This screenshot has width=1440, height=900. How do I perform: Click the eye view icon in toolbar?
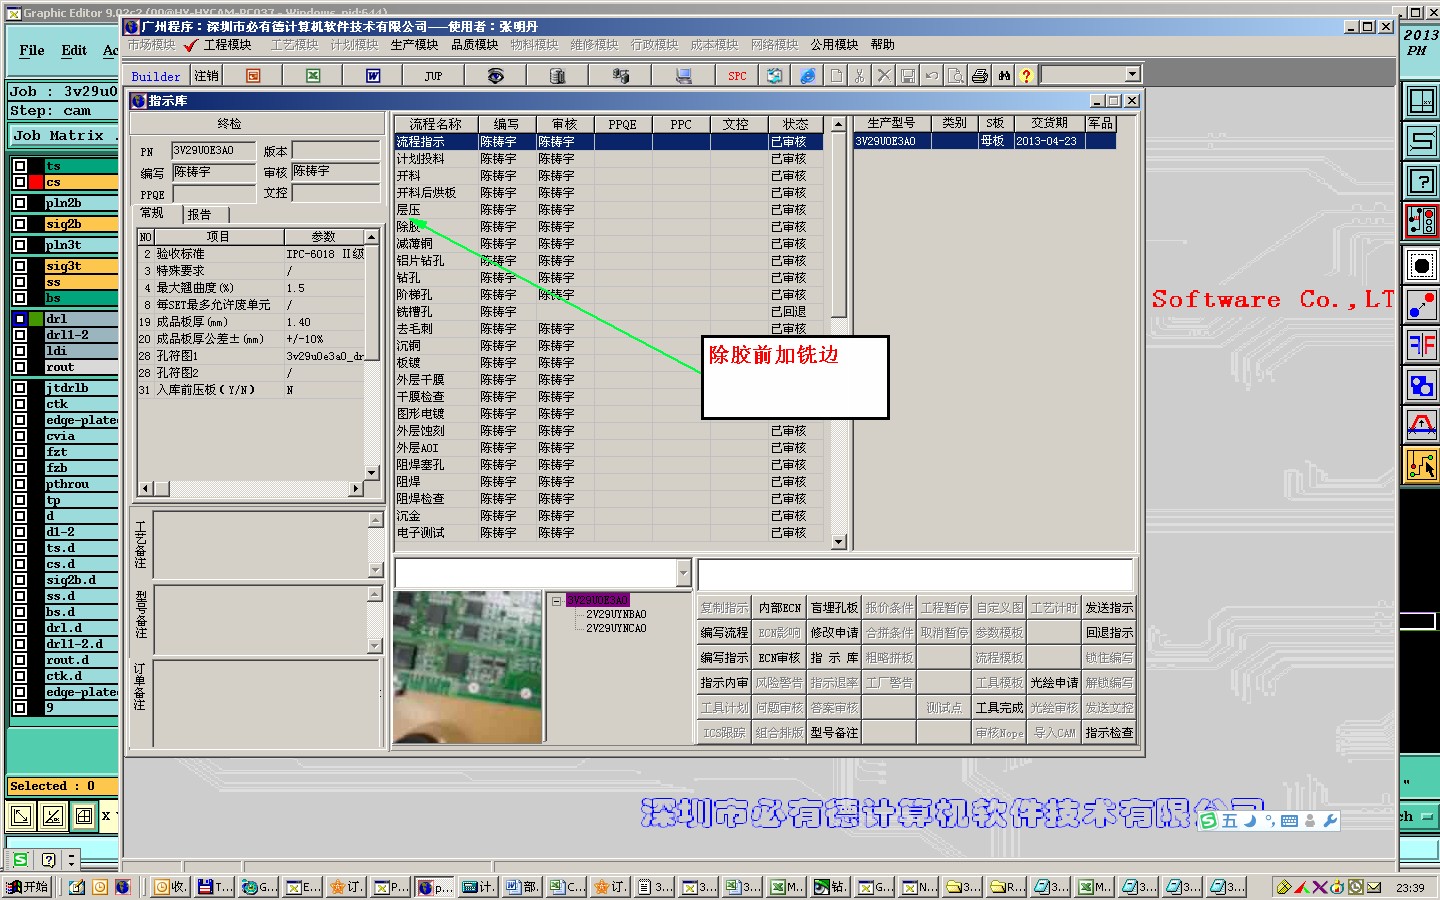[x=495, y=76]
